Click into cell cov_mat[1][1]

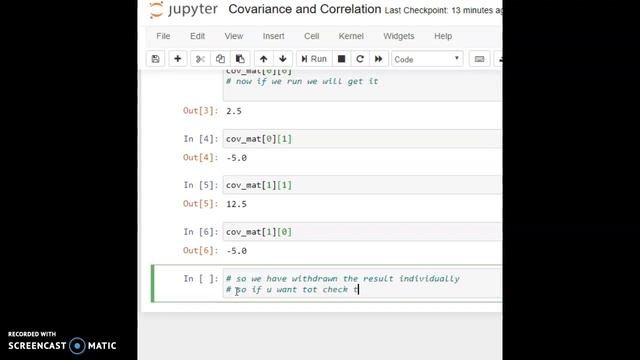tap(362, 185)
